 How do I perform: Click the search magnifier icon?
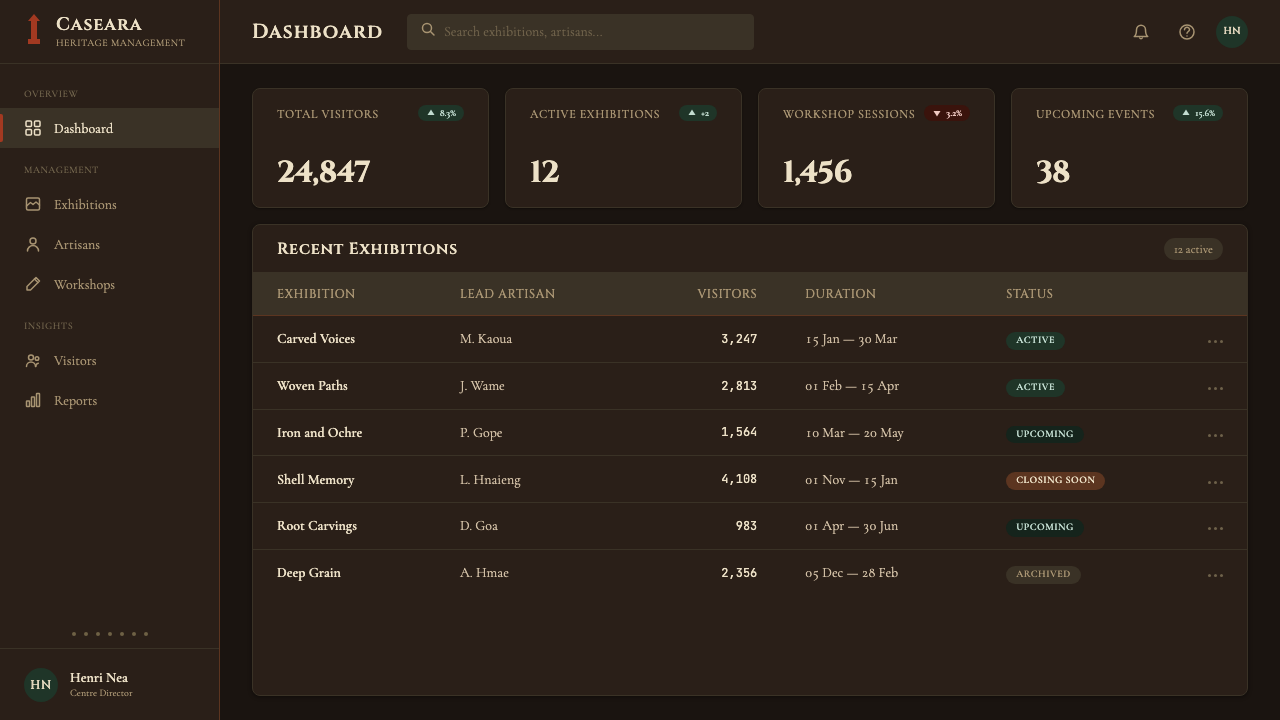coord(428,30)
